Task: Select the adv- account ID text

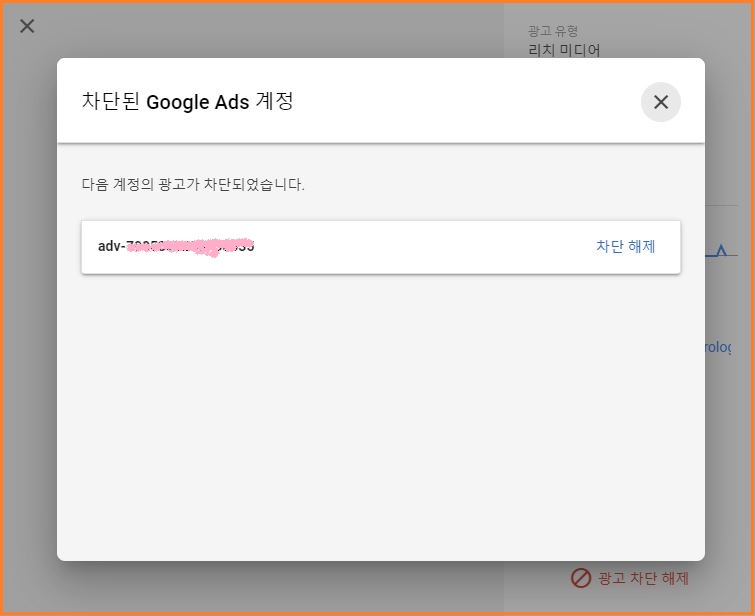Action: [x=176, y=247]
